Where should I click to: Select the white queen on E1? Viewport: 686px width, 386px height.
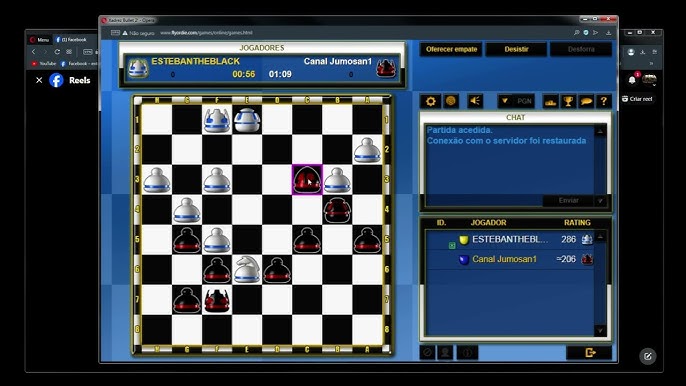247,119
